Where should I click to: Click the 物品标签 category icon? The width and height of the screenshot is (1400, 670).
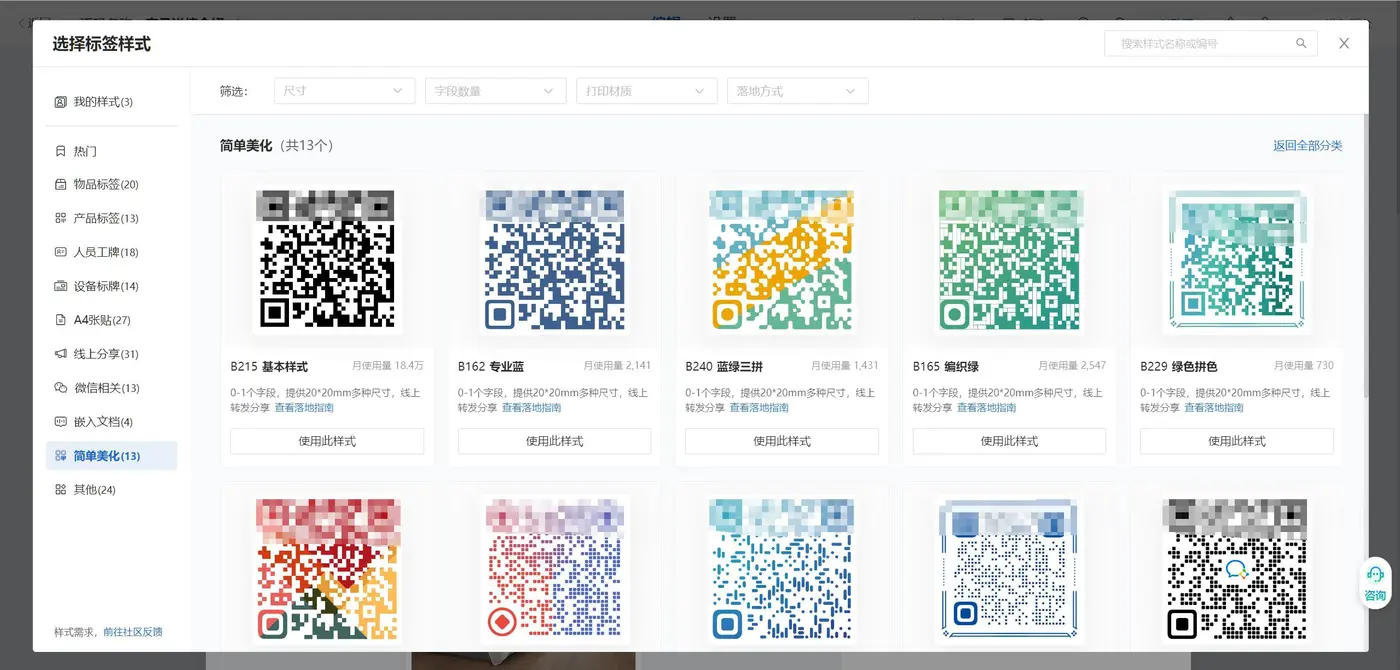(61, 184)
